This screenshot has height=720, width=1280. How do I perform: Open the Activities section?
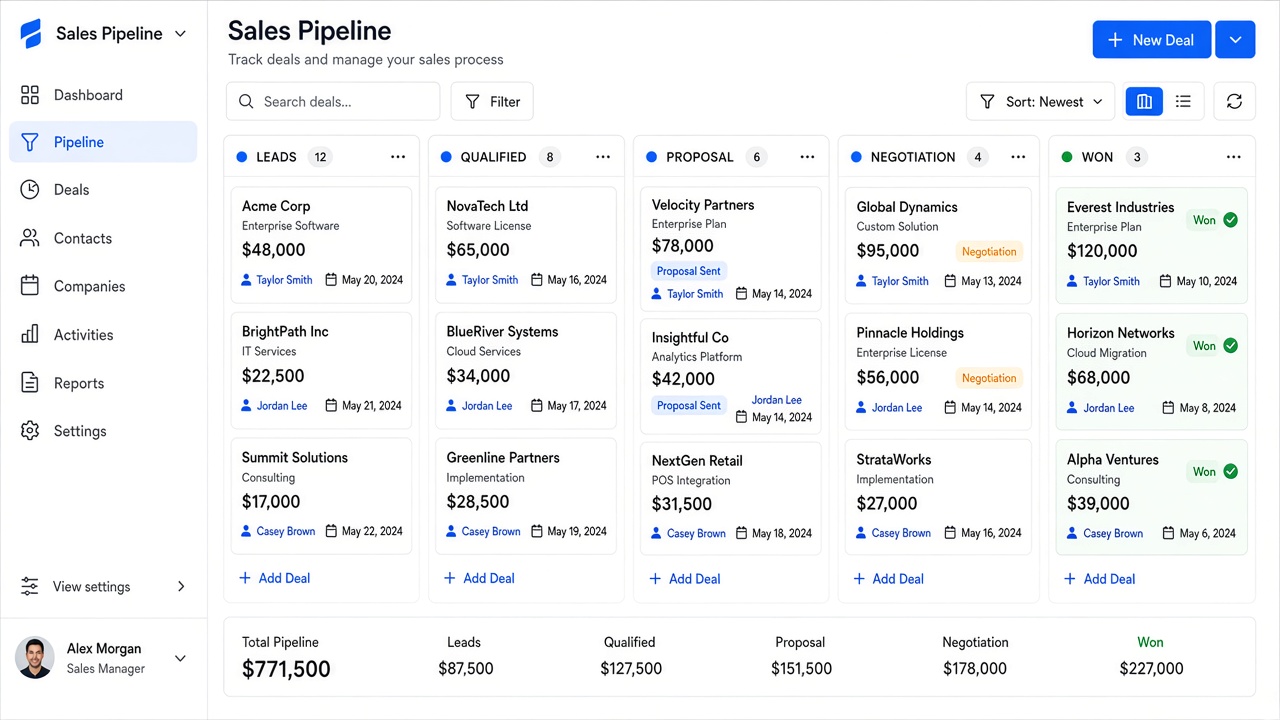pos(103,334)
